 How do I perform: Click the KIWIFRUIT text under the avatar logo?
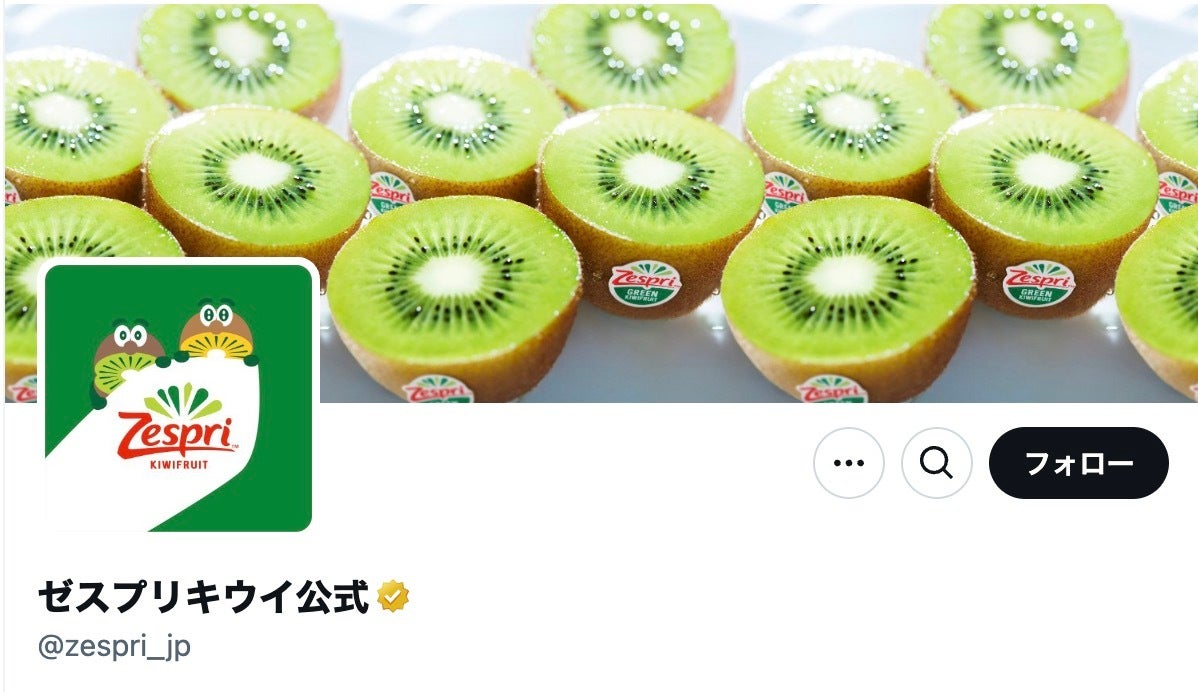(179, 464)
